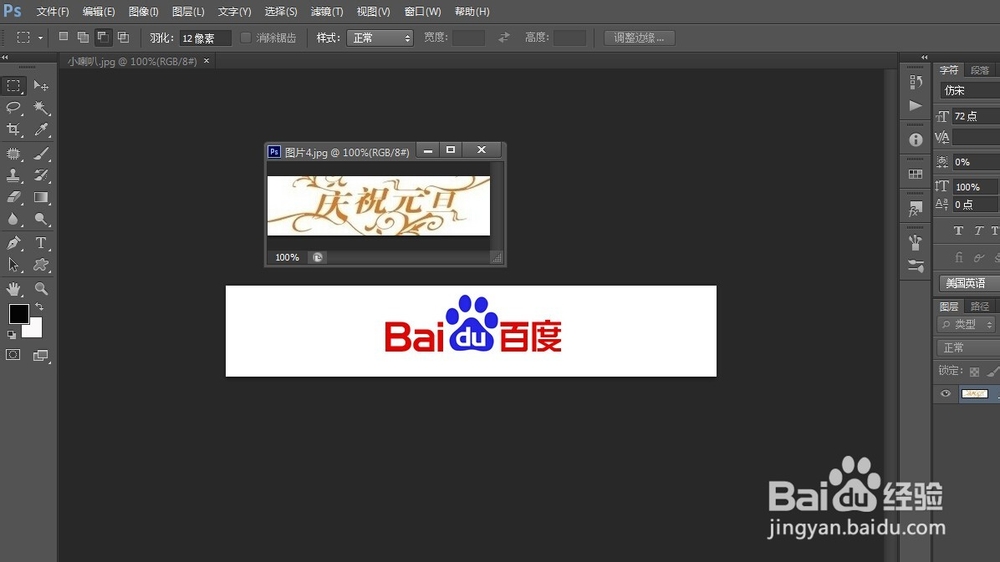Select the Clone Stamp tool
The width and height of the screenshot is (1000, 562).
click(13, 175)
